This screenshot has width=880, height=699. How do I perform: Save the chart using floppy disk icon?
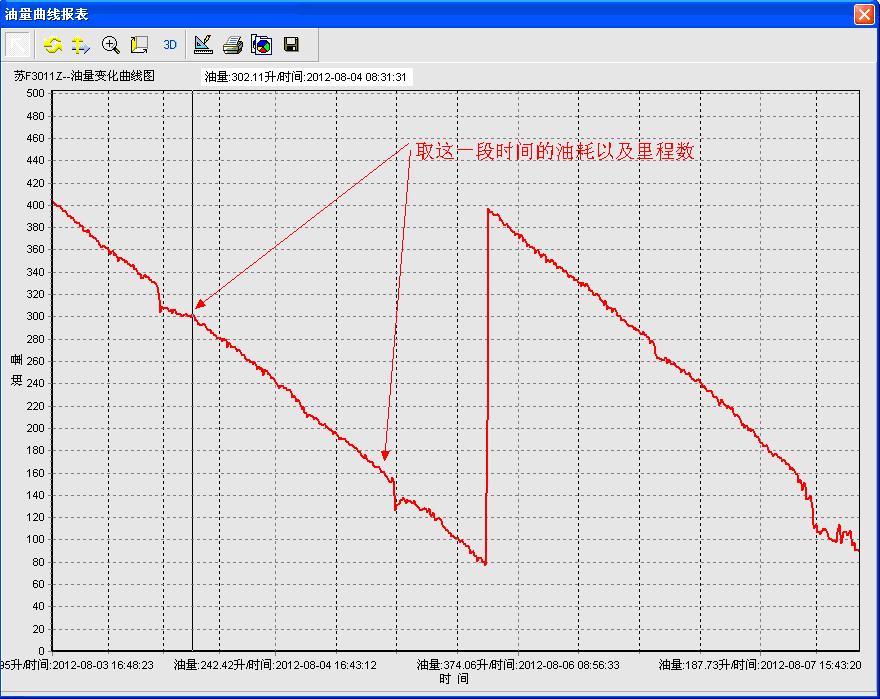[x=291, y=45]
